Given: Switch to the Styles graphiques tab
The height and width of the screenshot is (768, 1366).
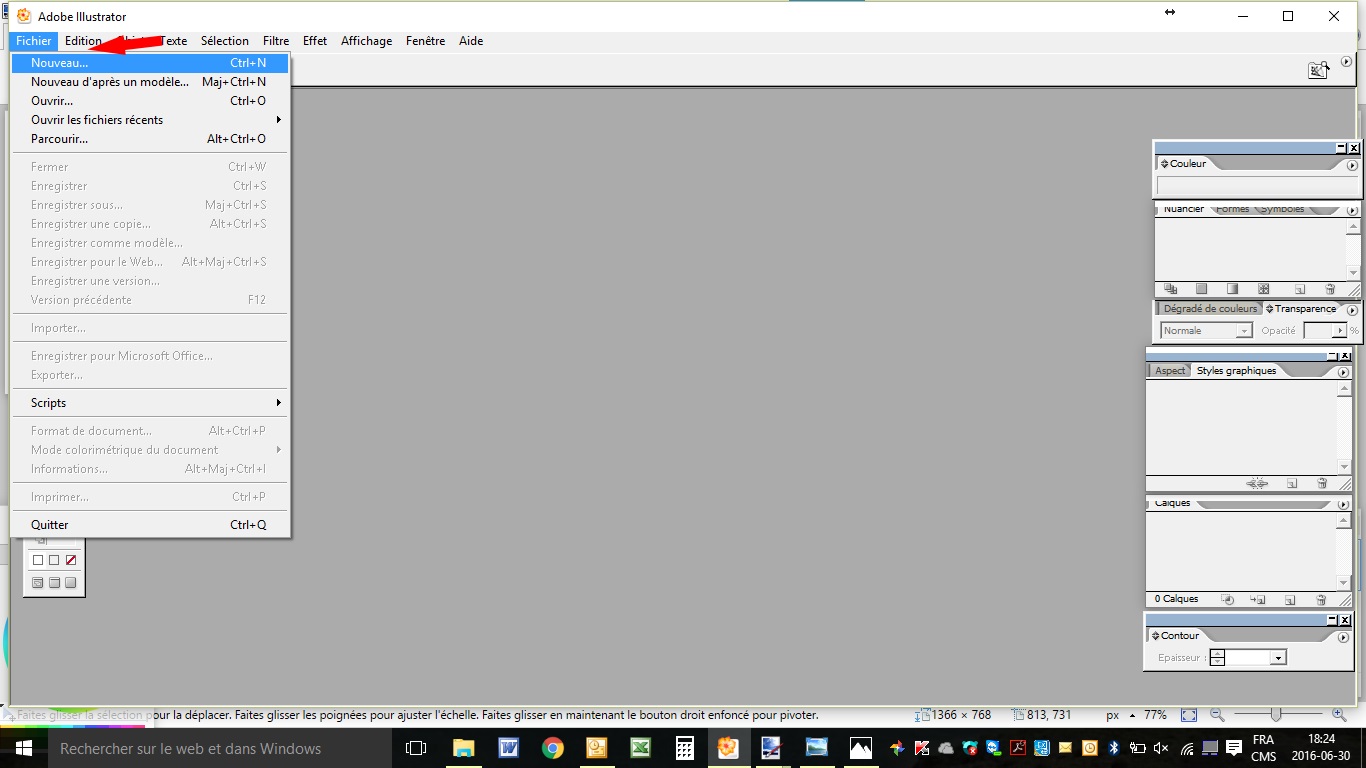Looking at the screenshot, I should click(x=1236, y=371).
